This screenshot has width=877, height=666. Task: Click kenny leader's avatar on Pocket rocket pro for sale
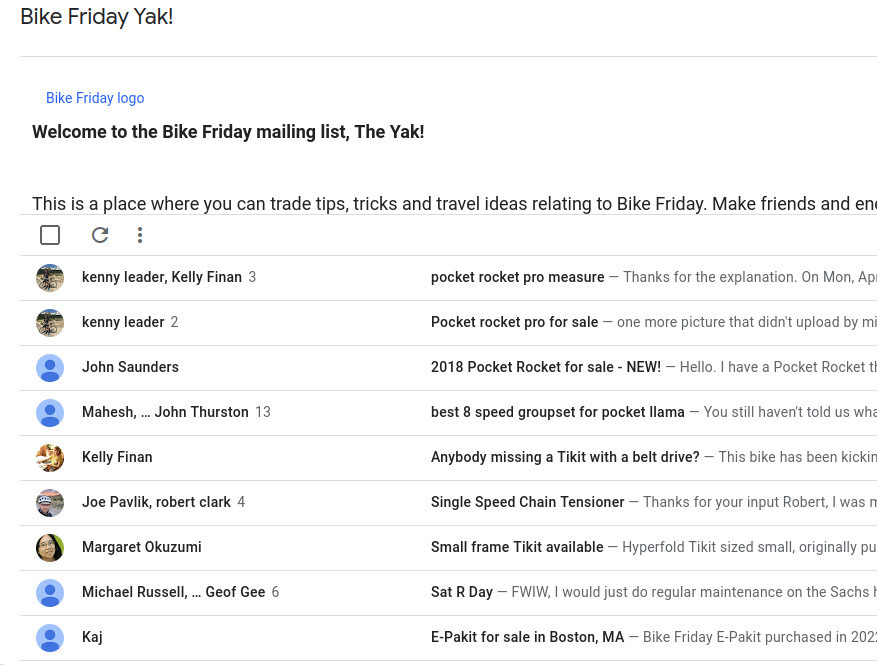click(50, 323)
